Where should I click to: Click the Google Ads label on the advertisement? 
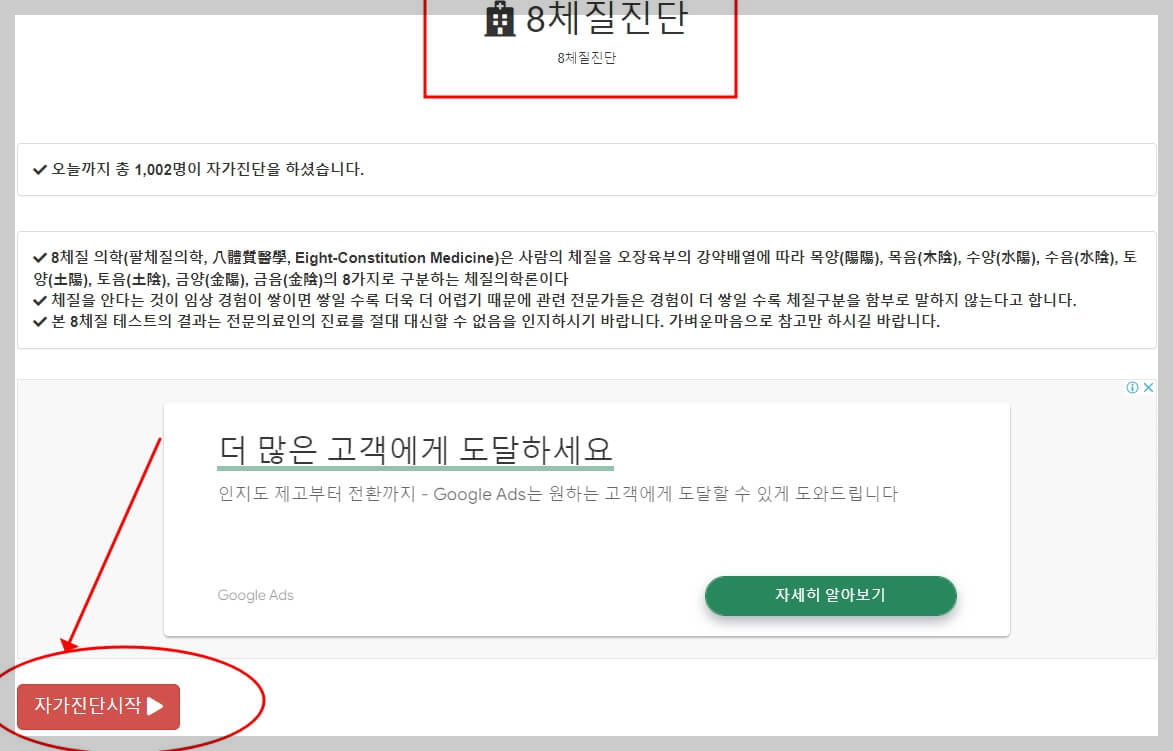pyautogui.click(x=254, y=595)
